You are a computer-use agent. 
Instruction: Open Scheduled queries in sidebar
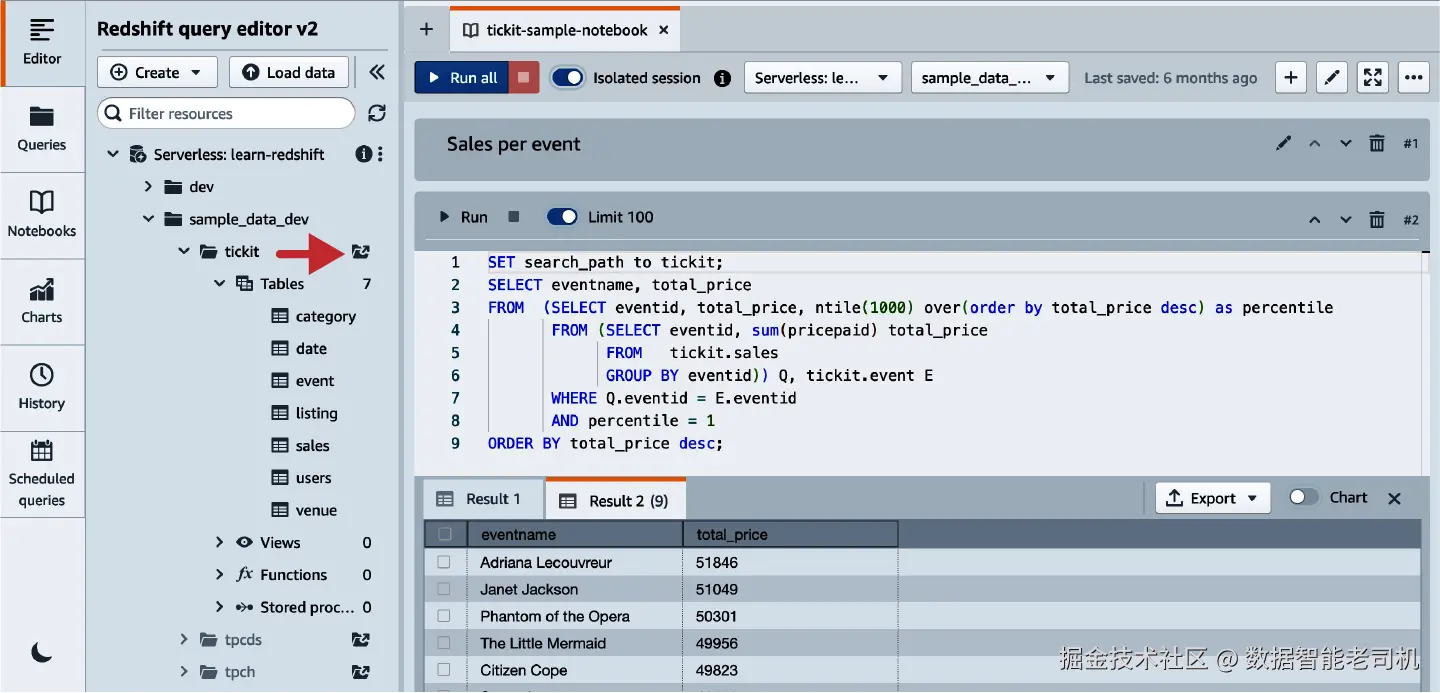click(x=42, y=475)
